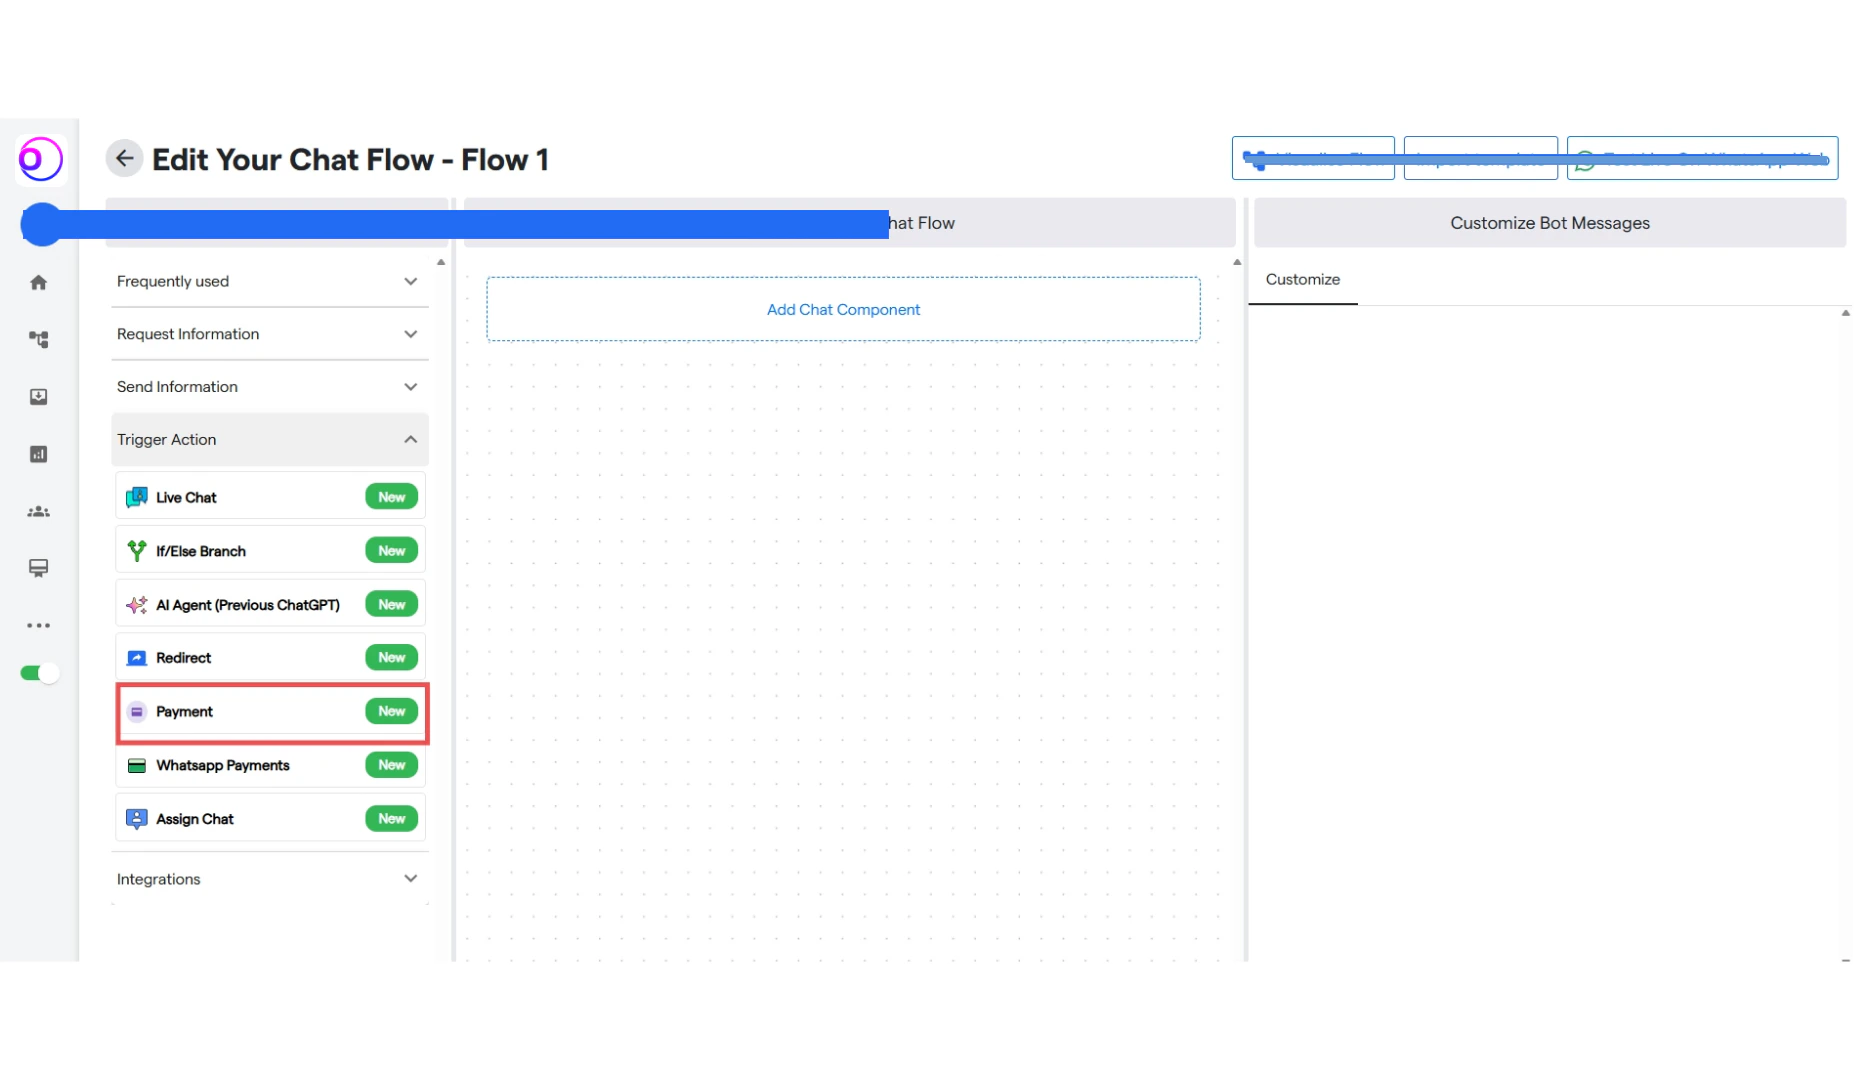Click up arrow of chat flow scrollbar
The height and width of the screenshot is (1080, 1866).
coord(1237,263)
